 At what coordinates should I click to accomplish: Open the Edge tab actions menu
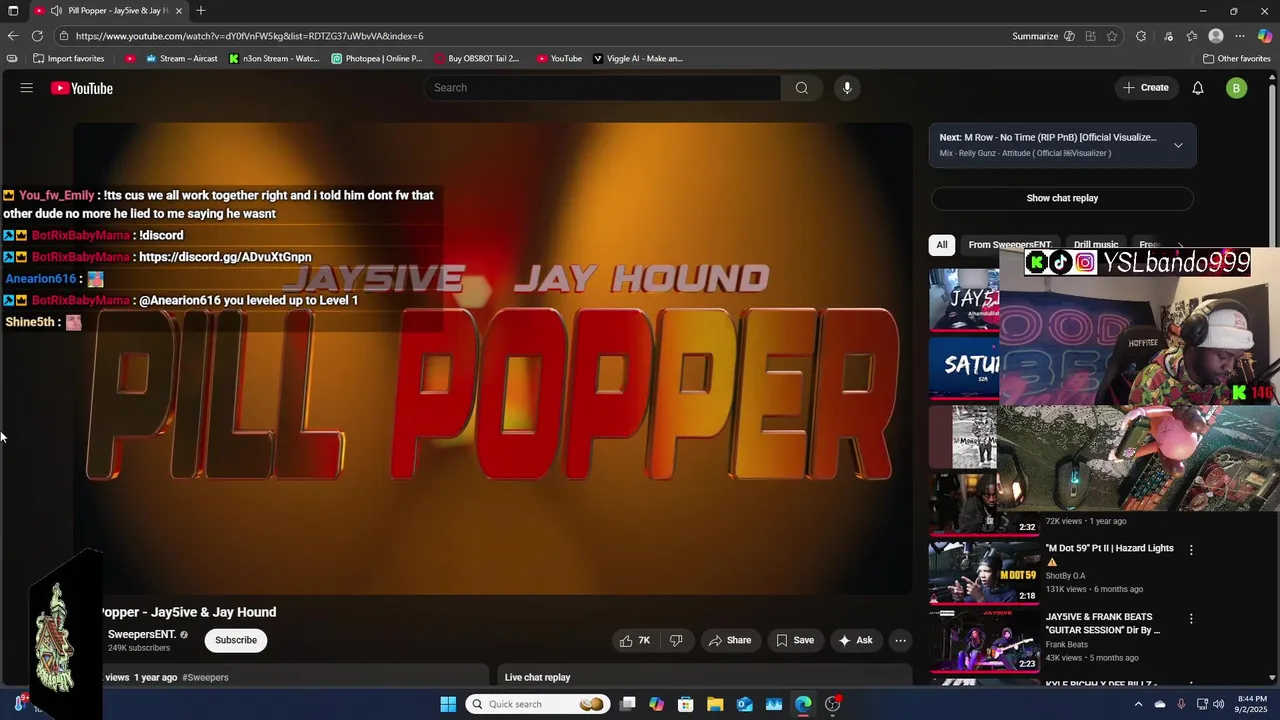(x=13, y=11)
